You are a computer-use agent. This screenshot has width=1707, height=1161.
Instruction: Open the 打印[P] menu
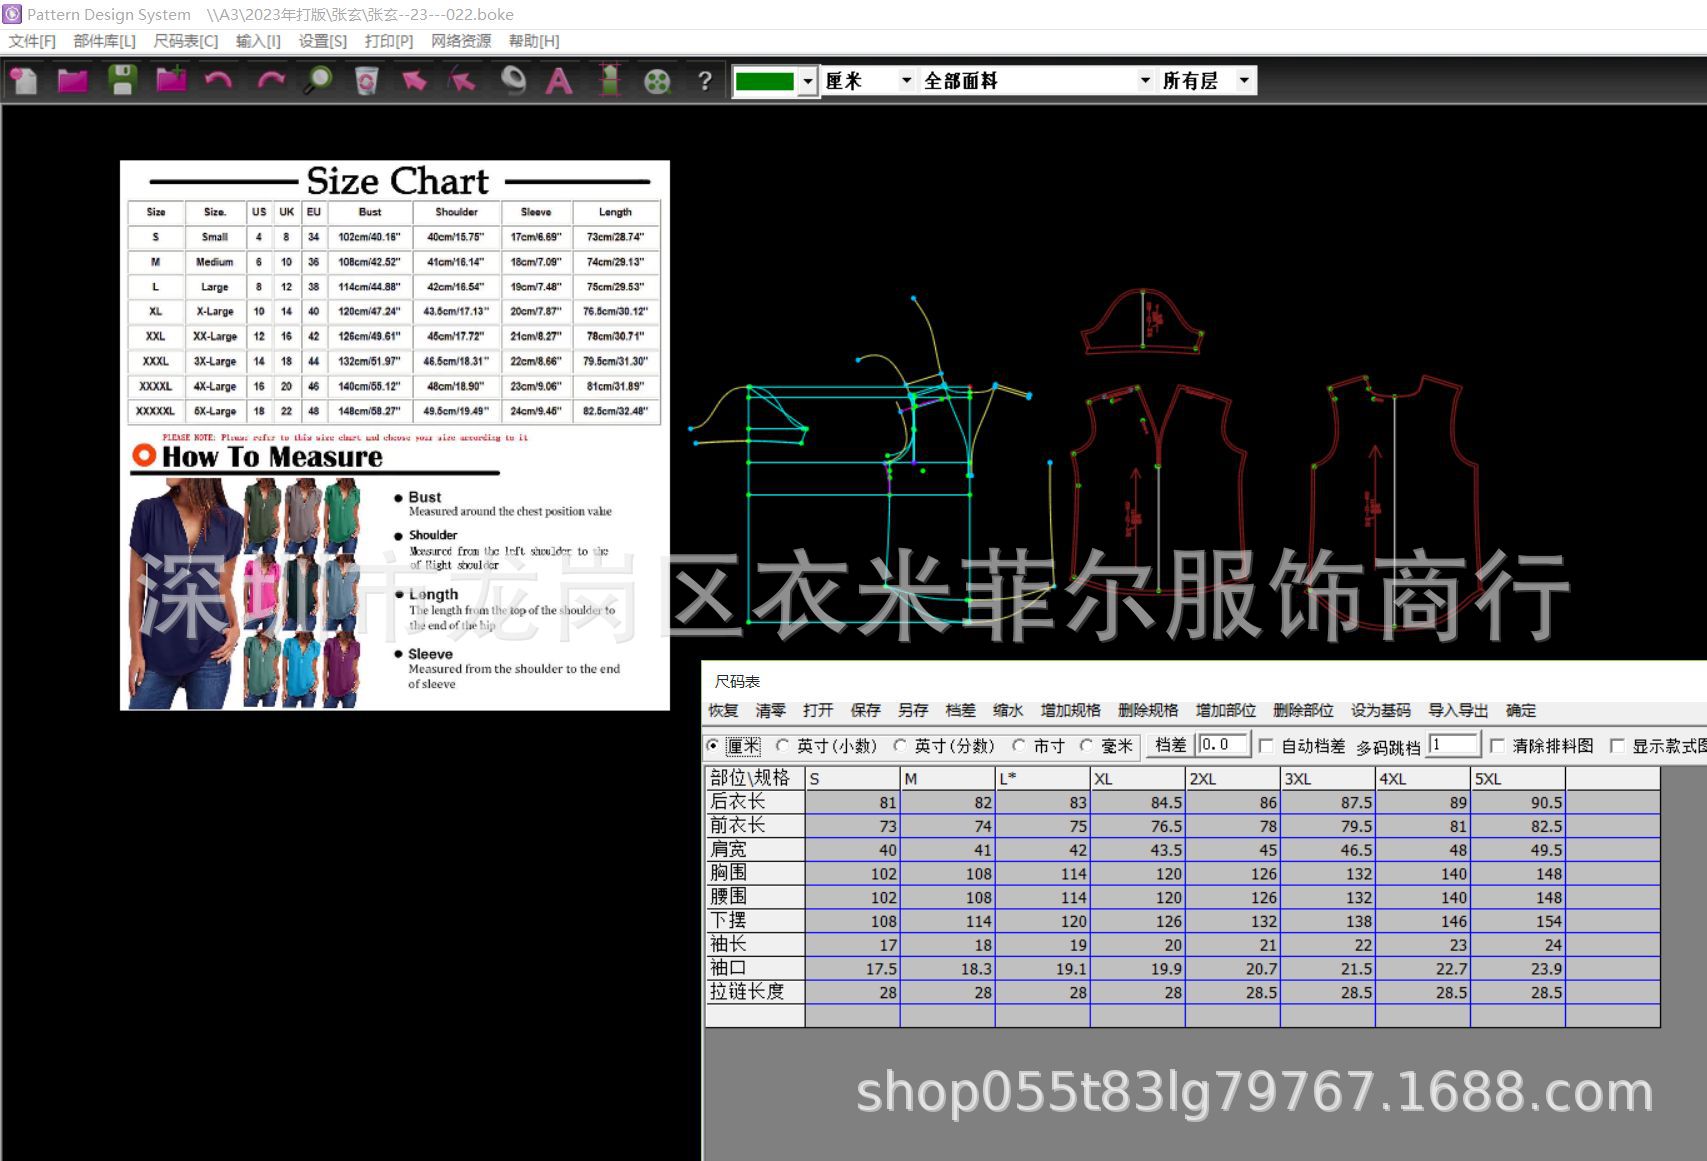click(x=389, y=41)
